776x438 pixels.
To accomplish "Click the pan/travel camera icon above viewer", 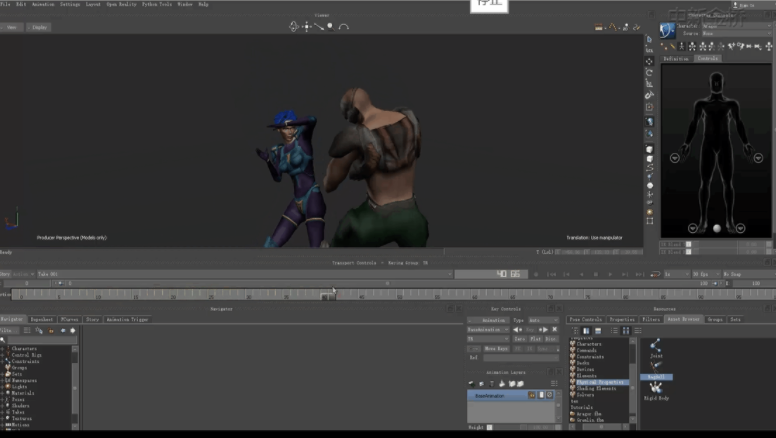I will [x=307, y=27].
